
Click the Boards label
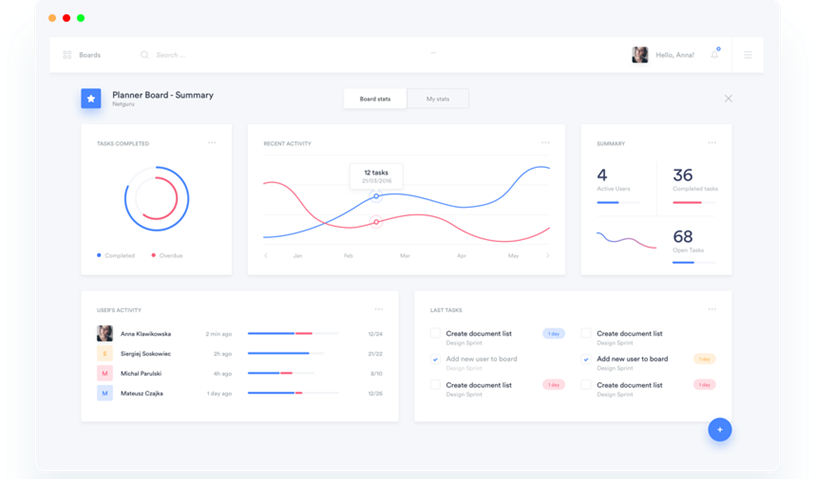click(90, 55)
